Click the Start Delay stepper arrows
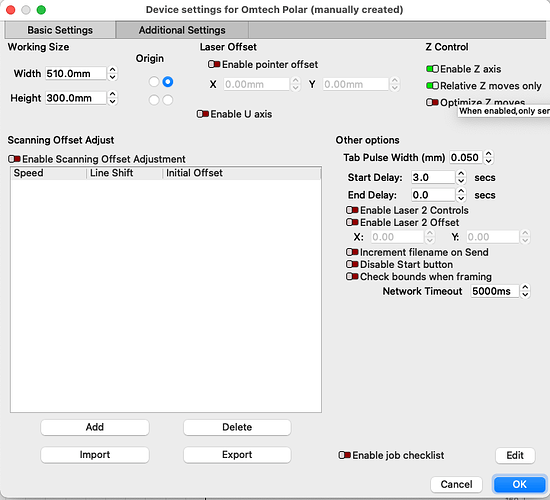Viewport: 550px width, 500px height. tap(461, 177)
